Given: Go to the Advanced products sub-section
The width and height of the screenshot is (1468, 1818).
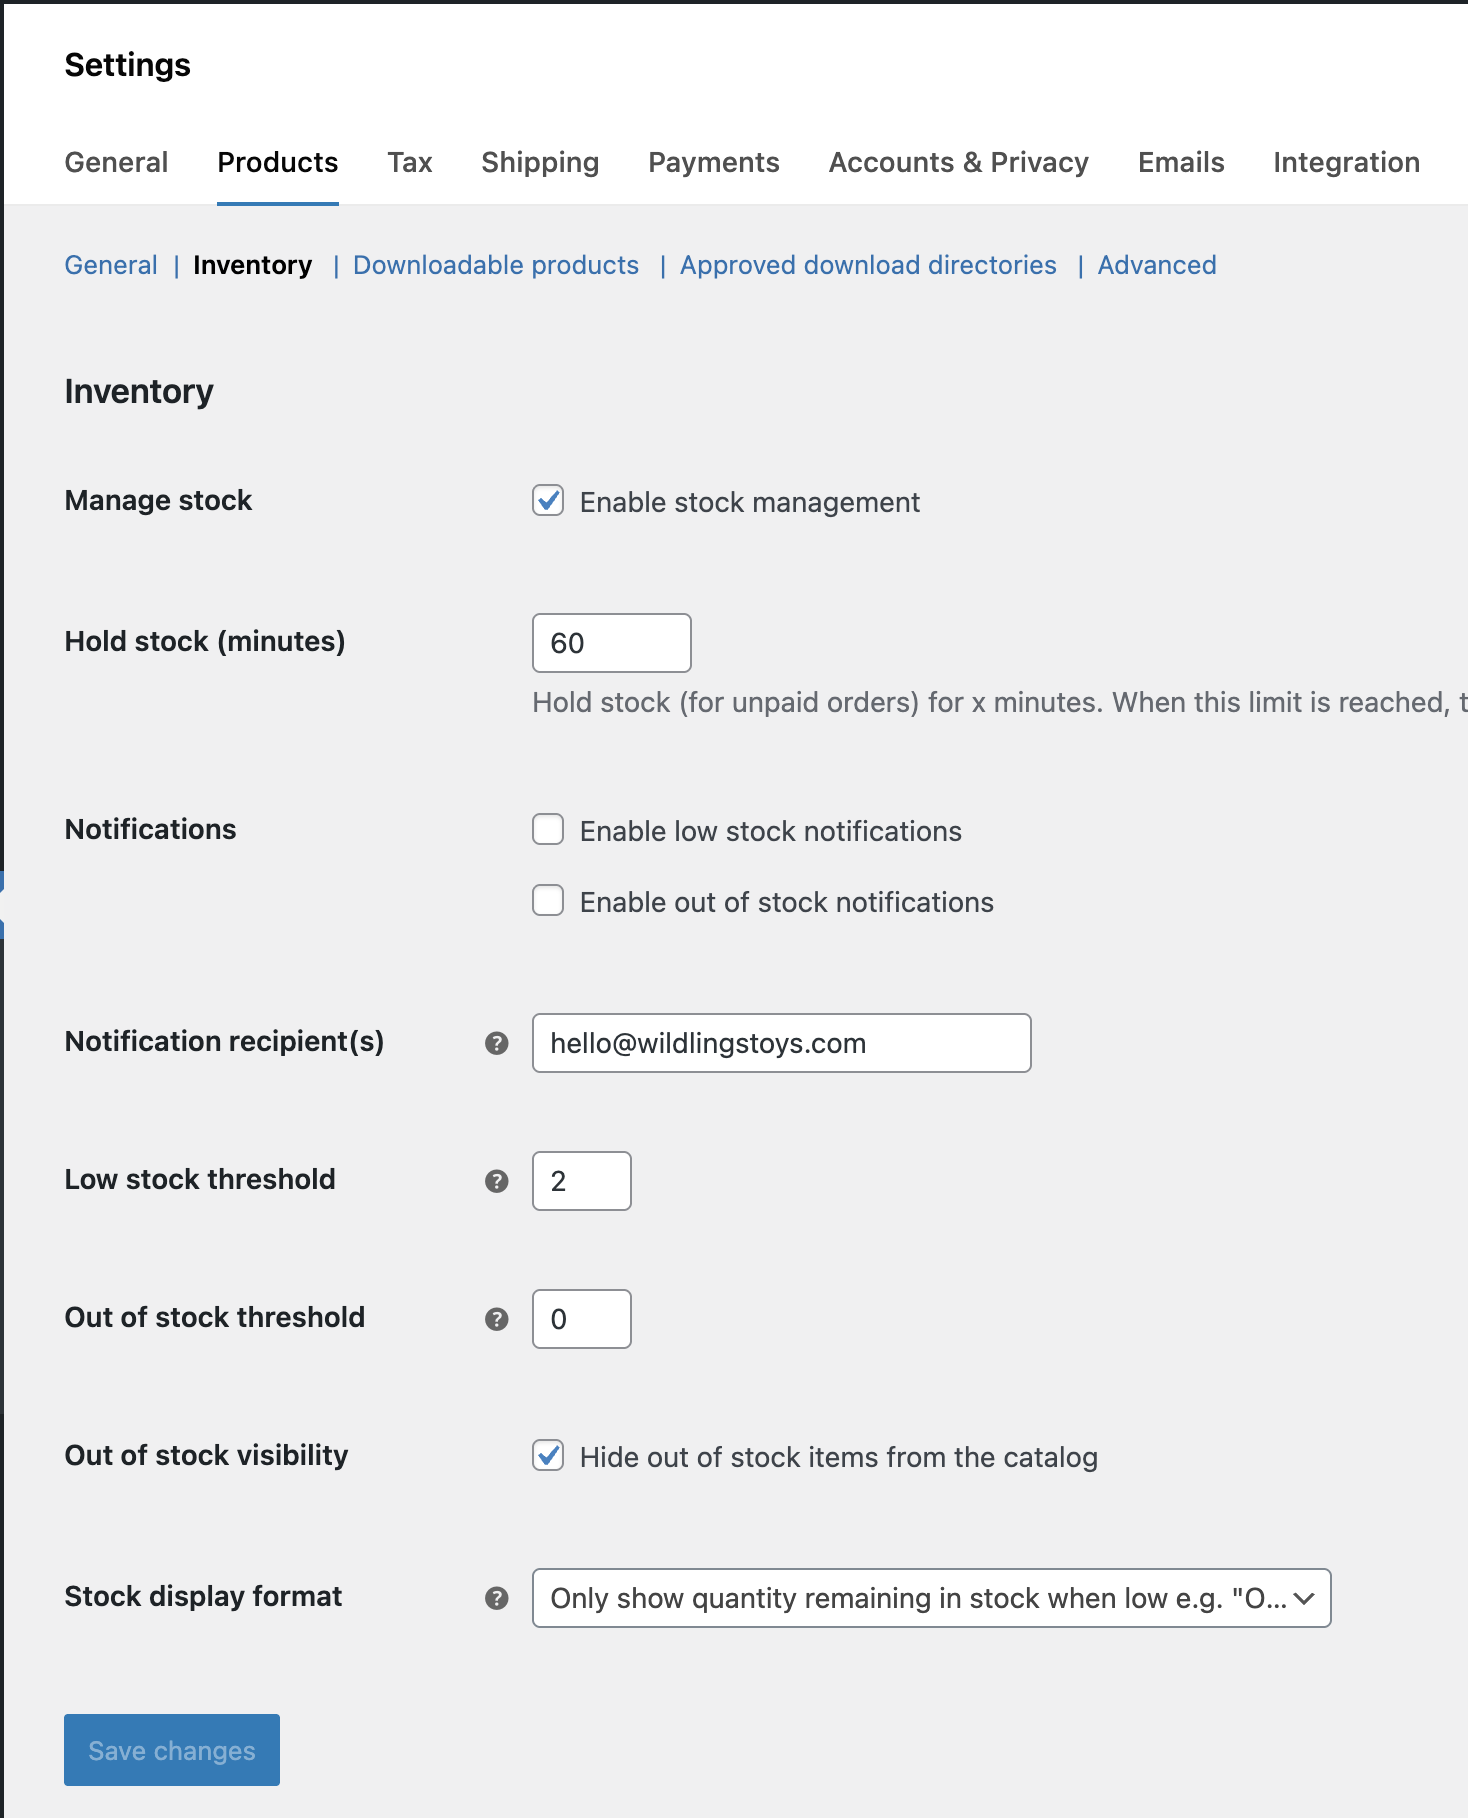Looking at the screenshot, I should pos(1157,265).
